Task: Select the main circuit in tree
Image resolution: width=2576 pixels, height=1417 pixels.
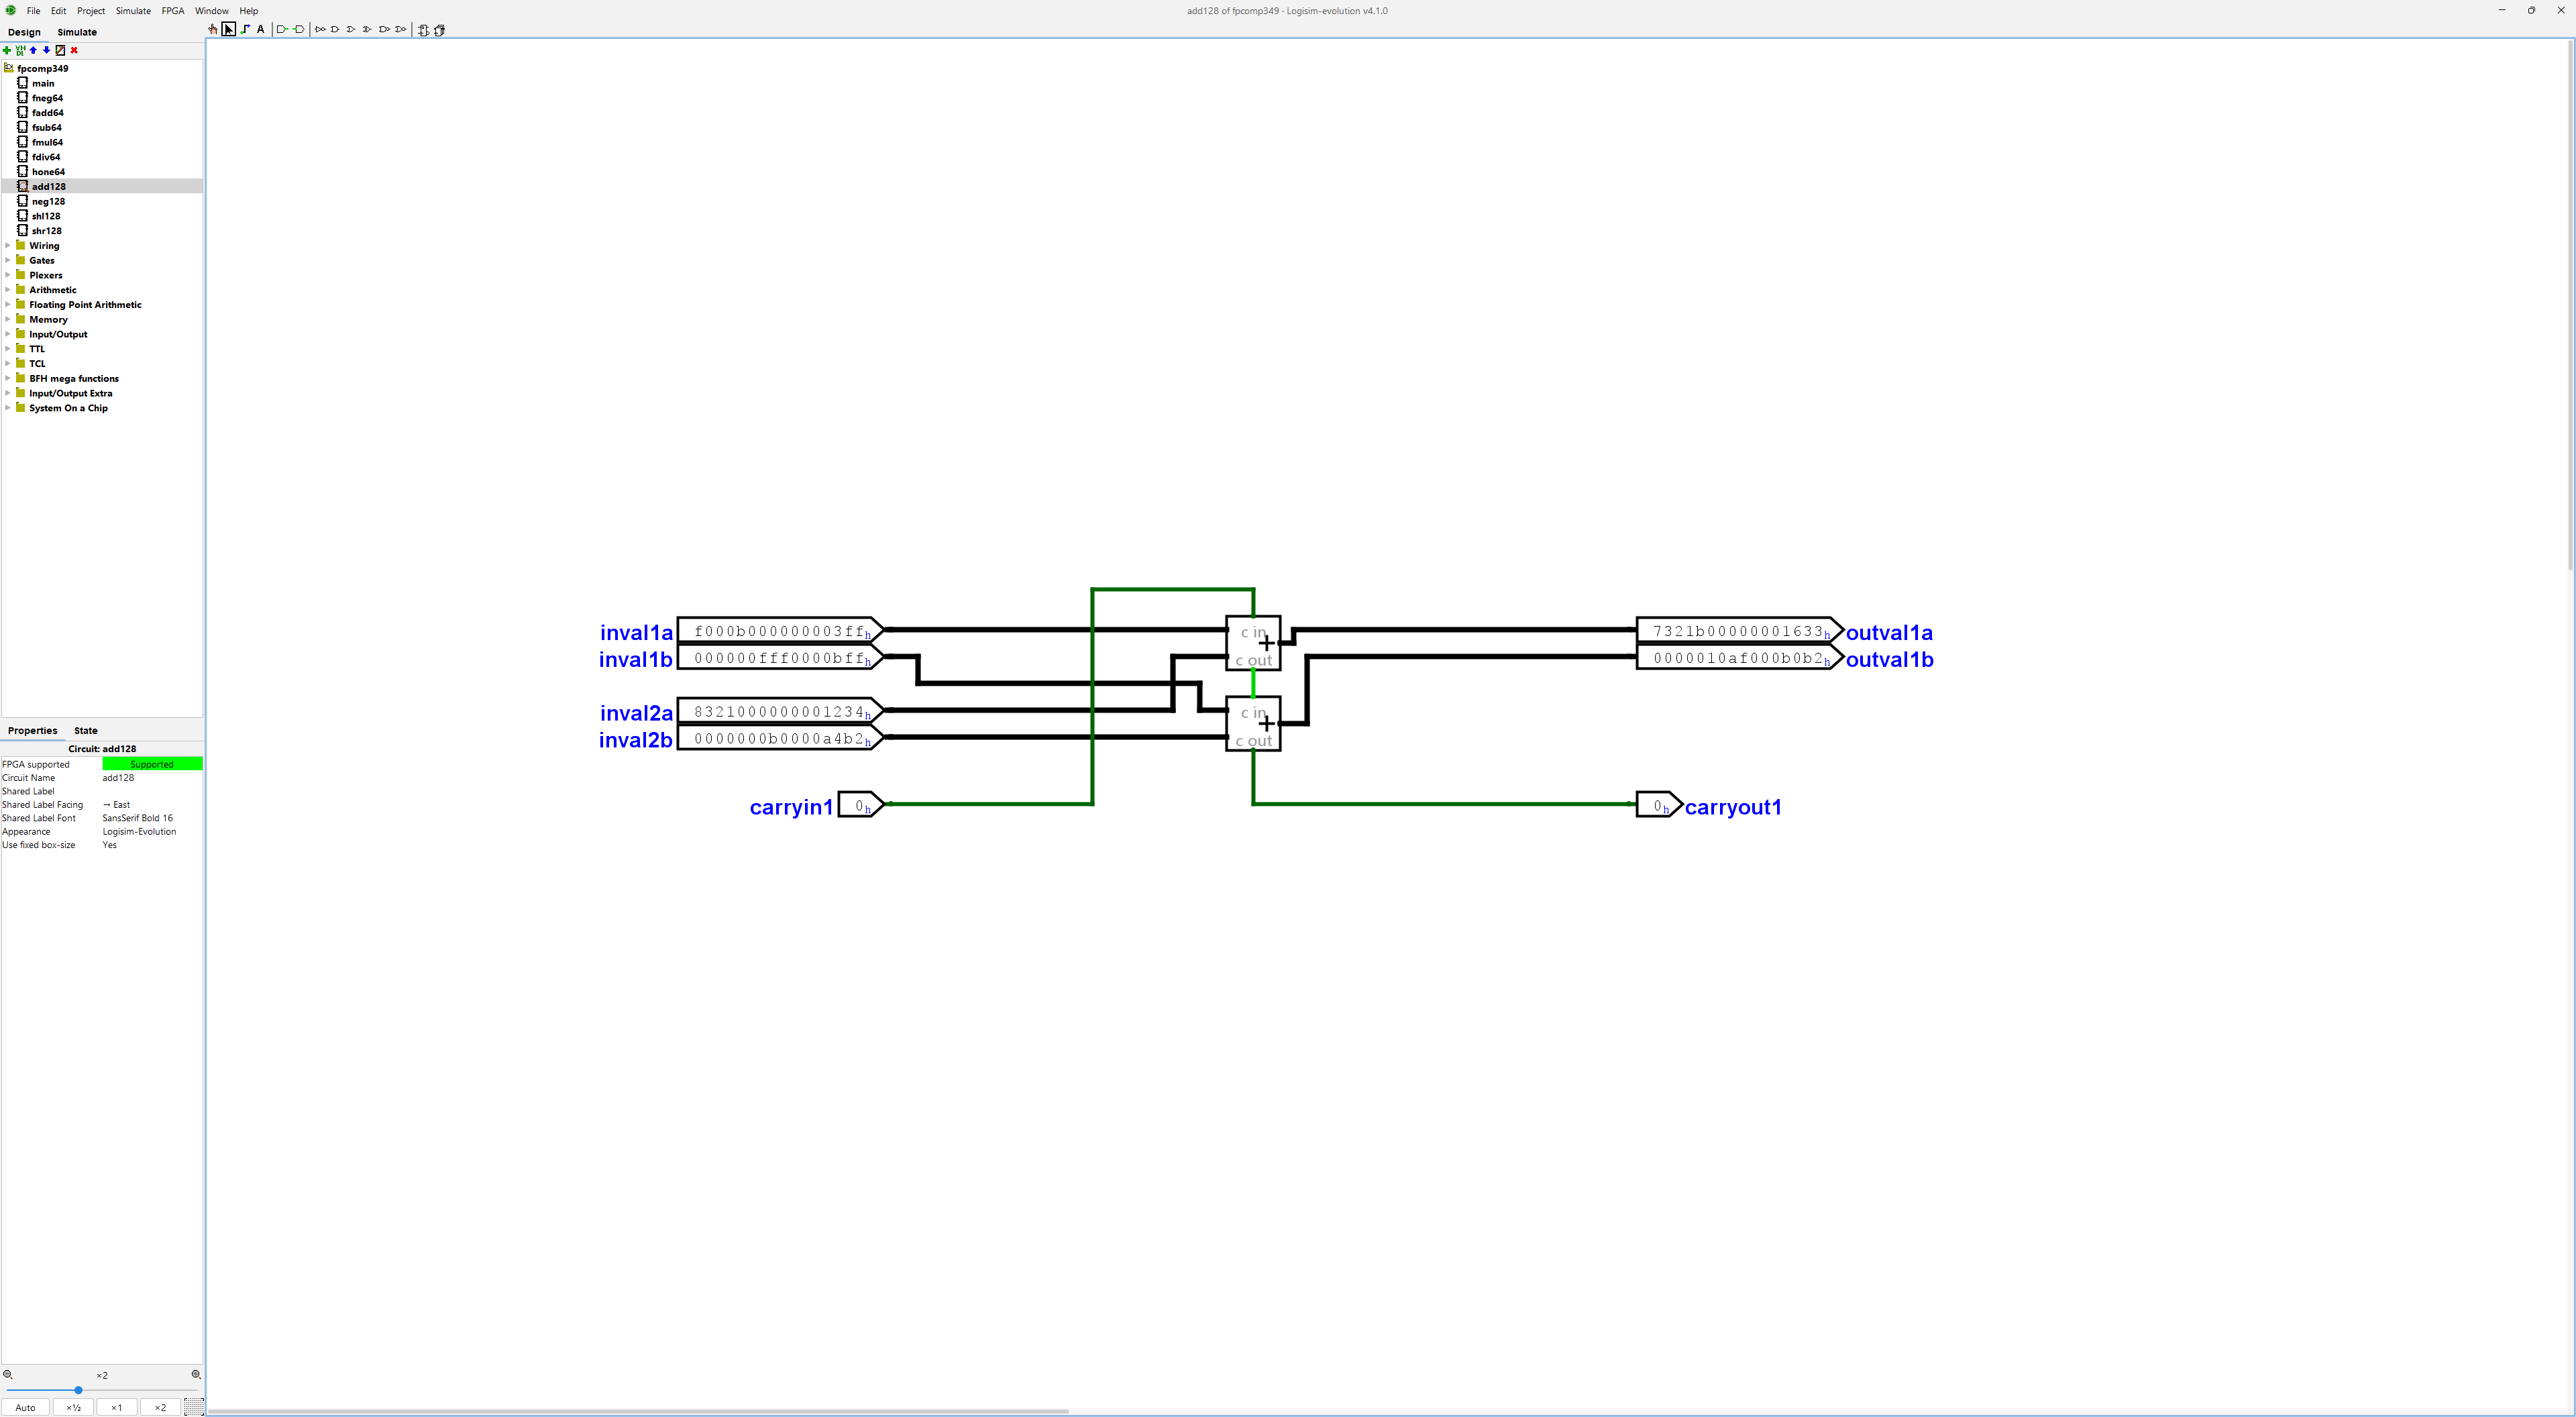Action: coord(43,83)
